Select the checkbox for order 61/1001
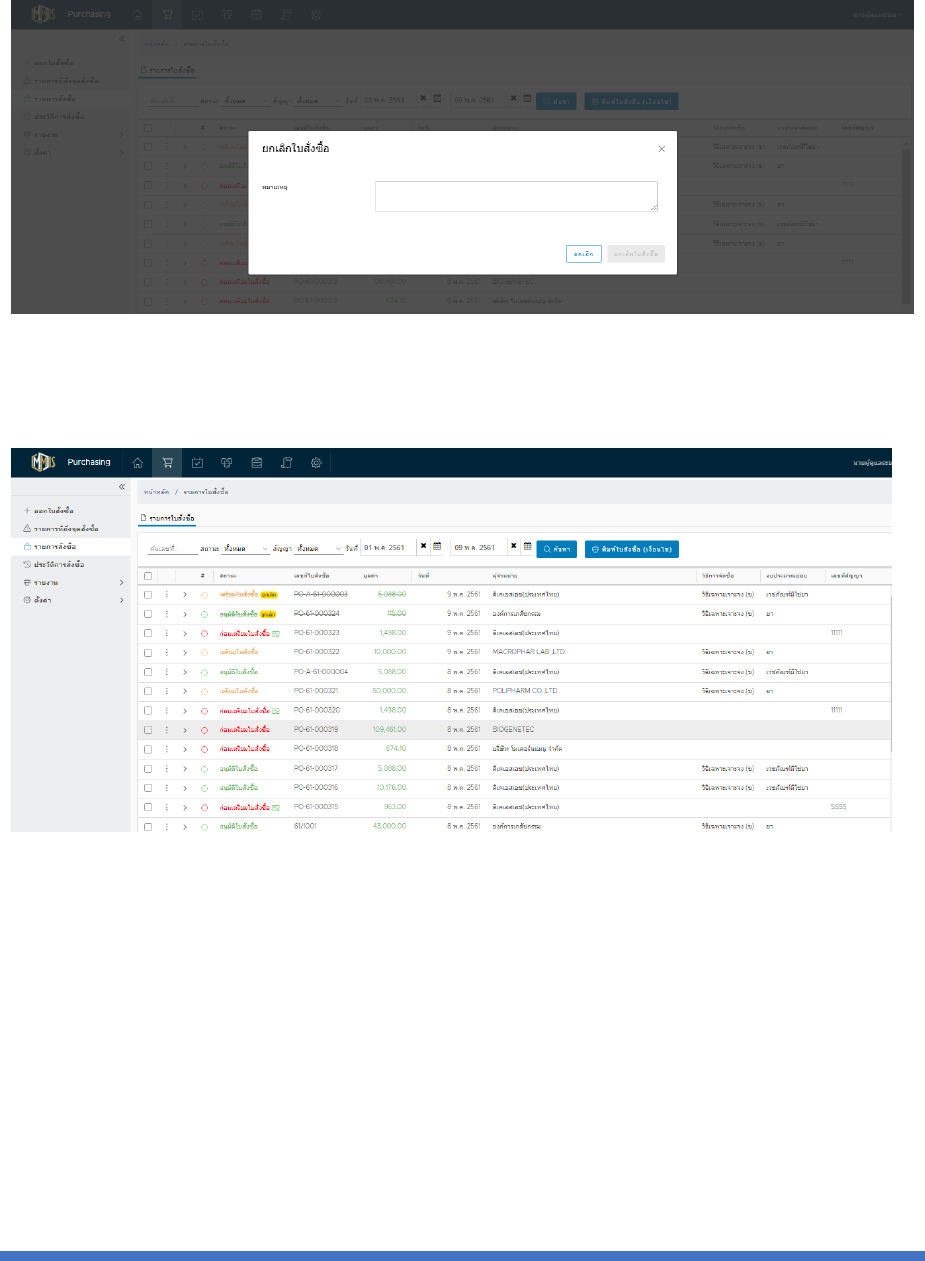Viewport: 925px width, 1261px height. tap(148, 826)
